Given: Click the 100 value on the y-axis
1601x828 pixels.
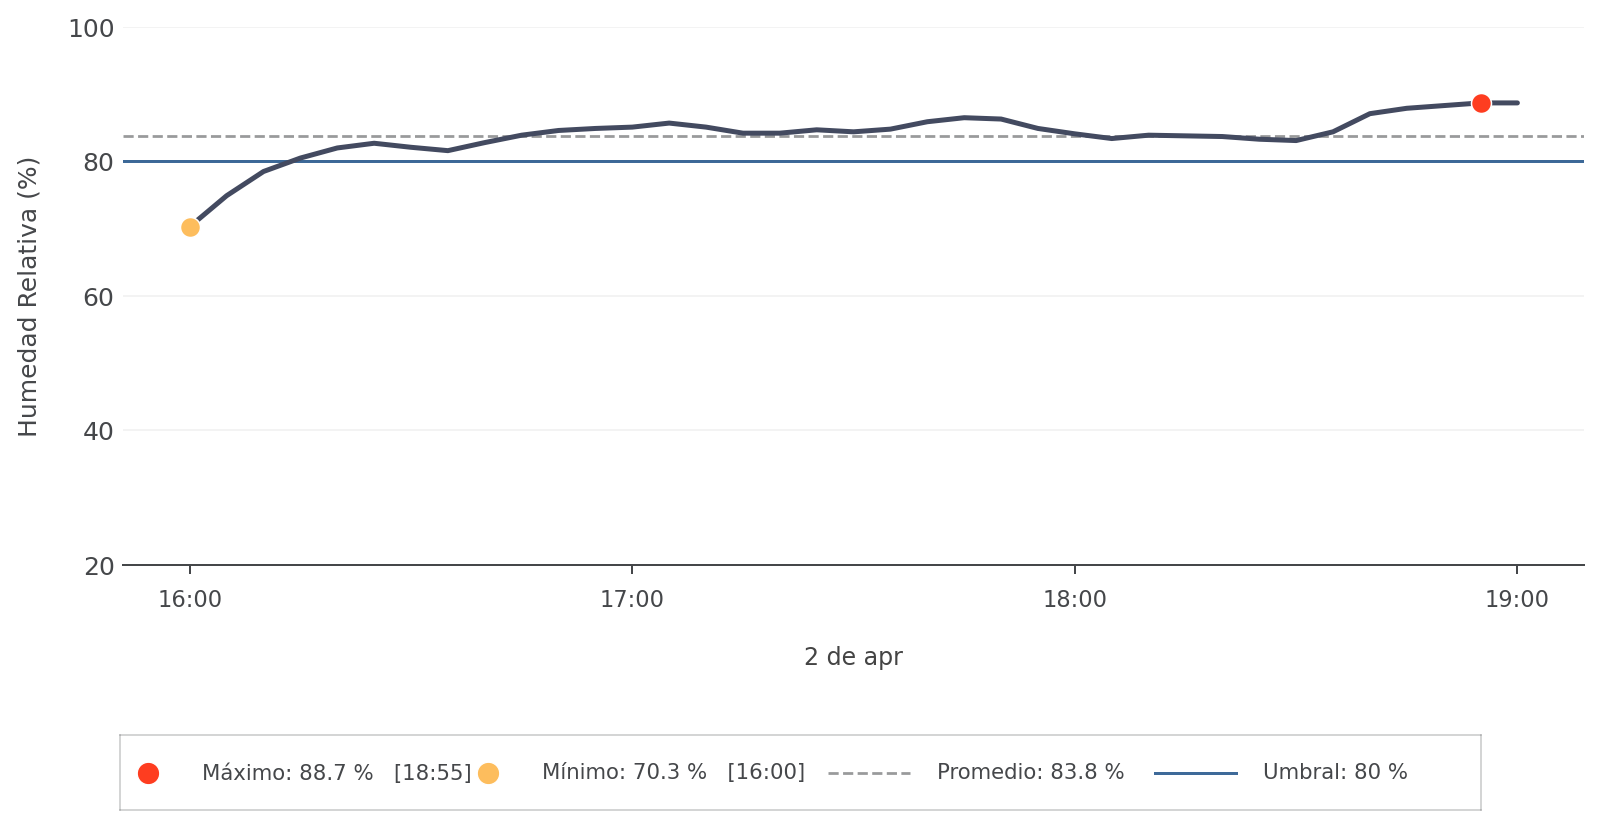Looking at the screenshot, I should (x=91, y=29).
